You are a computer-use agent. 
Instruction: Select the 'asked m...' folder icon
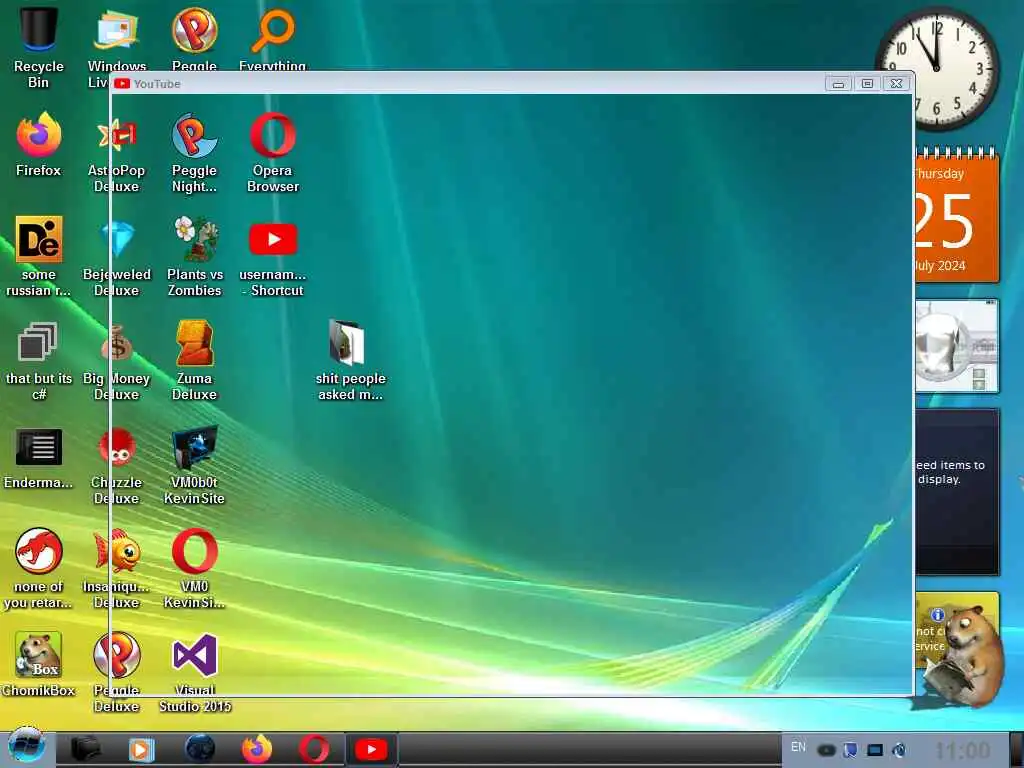click(x=347, y=343)
